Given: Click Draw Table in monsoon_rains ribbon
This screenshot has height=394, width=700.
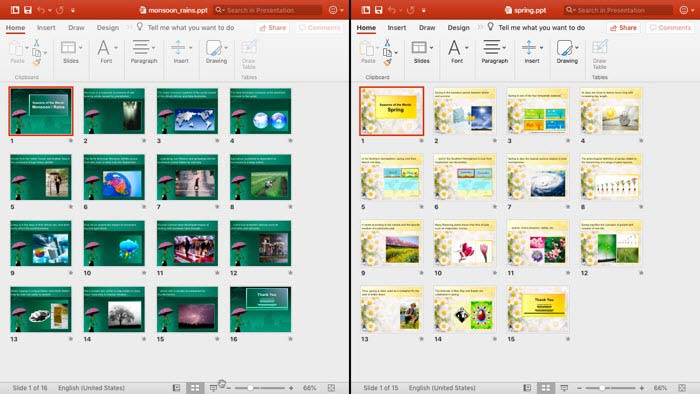Looking at the screenshot, I should click(249, 54).
